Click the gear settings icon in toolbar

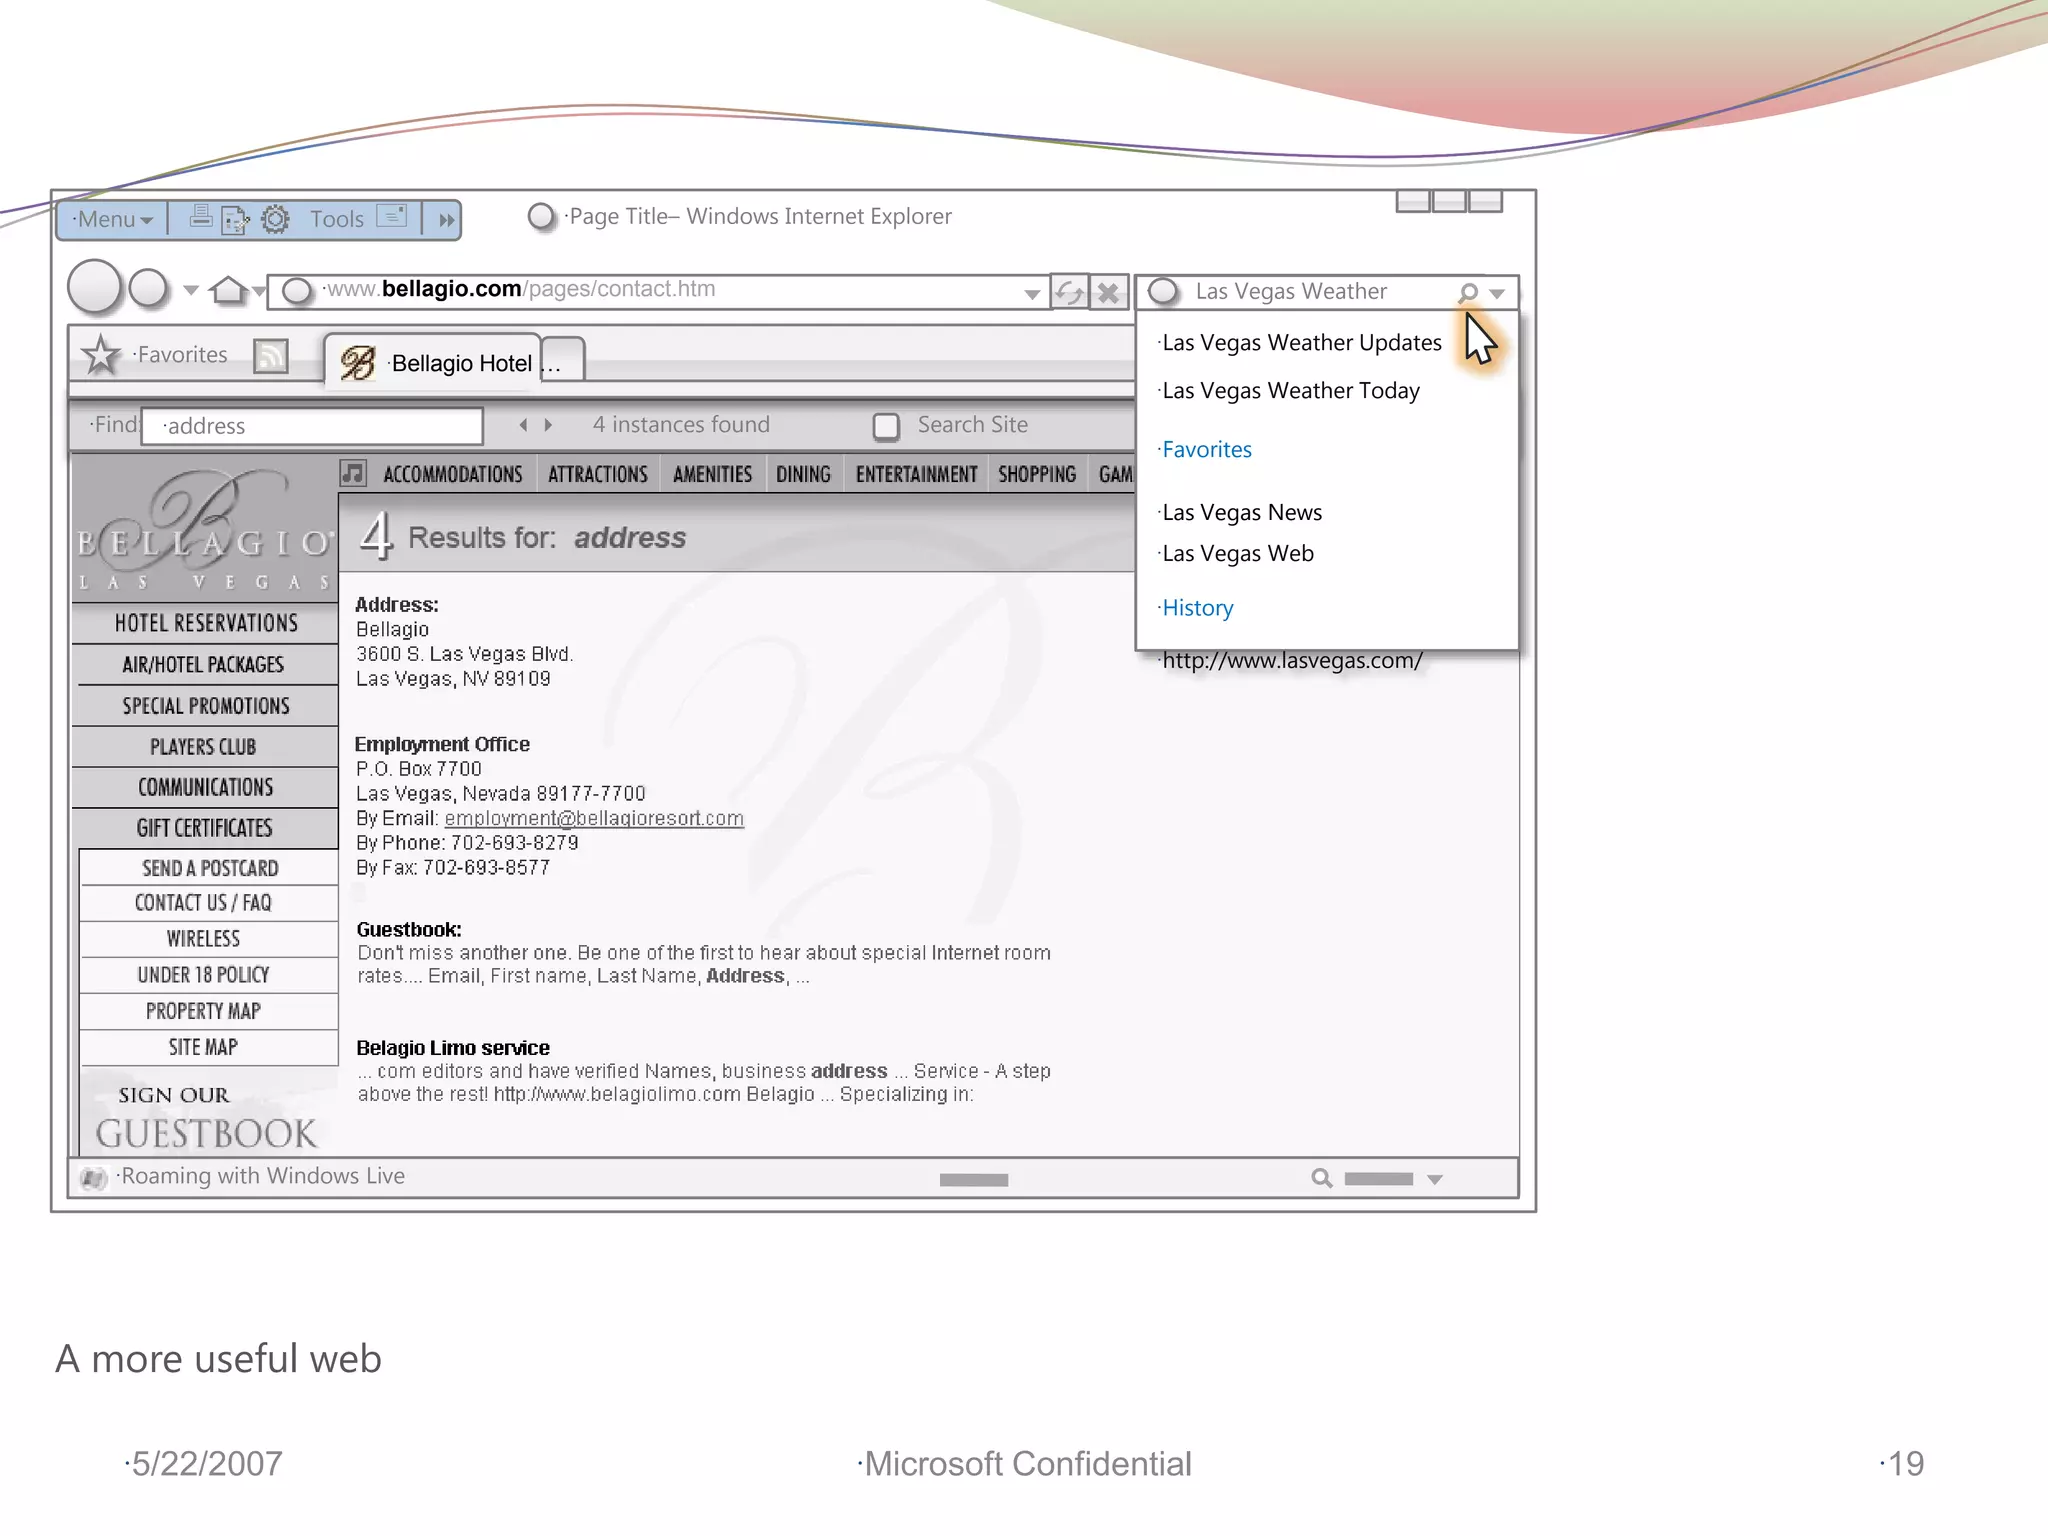(x=275, y=219)
